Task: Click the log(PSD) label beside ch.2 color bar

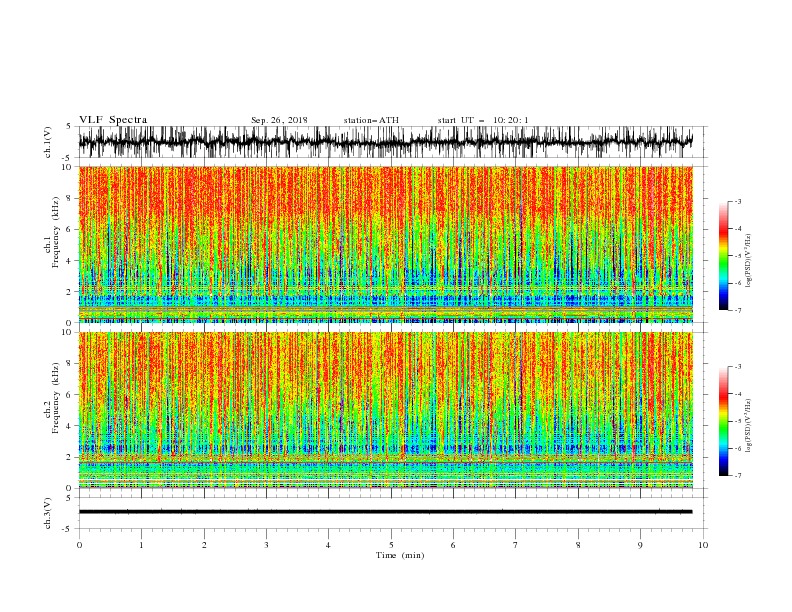Action: (749, 425)
